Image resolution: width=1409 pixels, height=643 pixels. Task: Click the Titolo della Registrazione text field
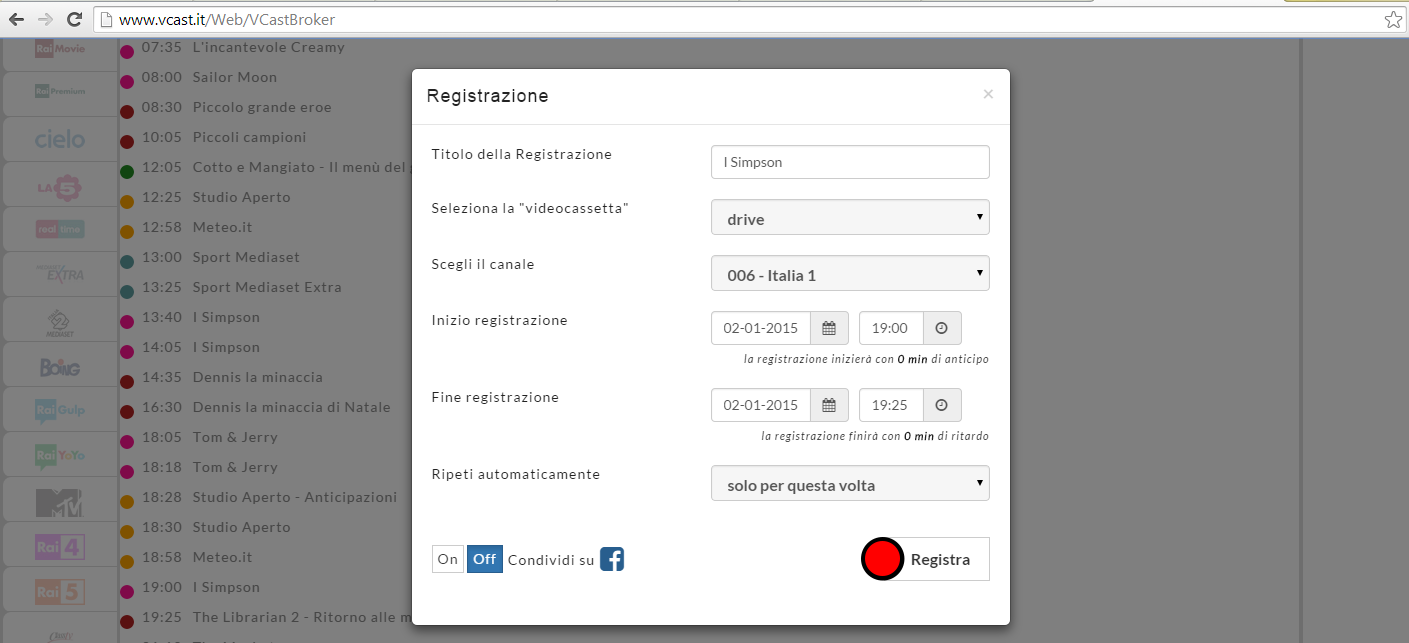850,162
